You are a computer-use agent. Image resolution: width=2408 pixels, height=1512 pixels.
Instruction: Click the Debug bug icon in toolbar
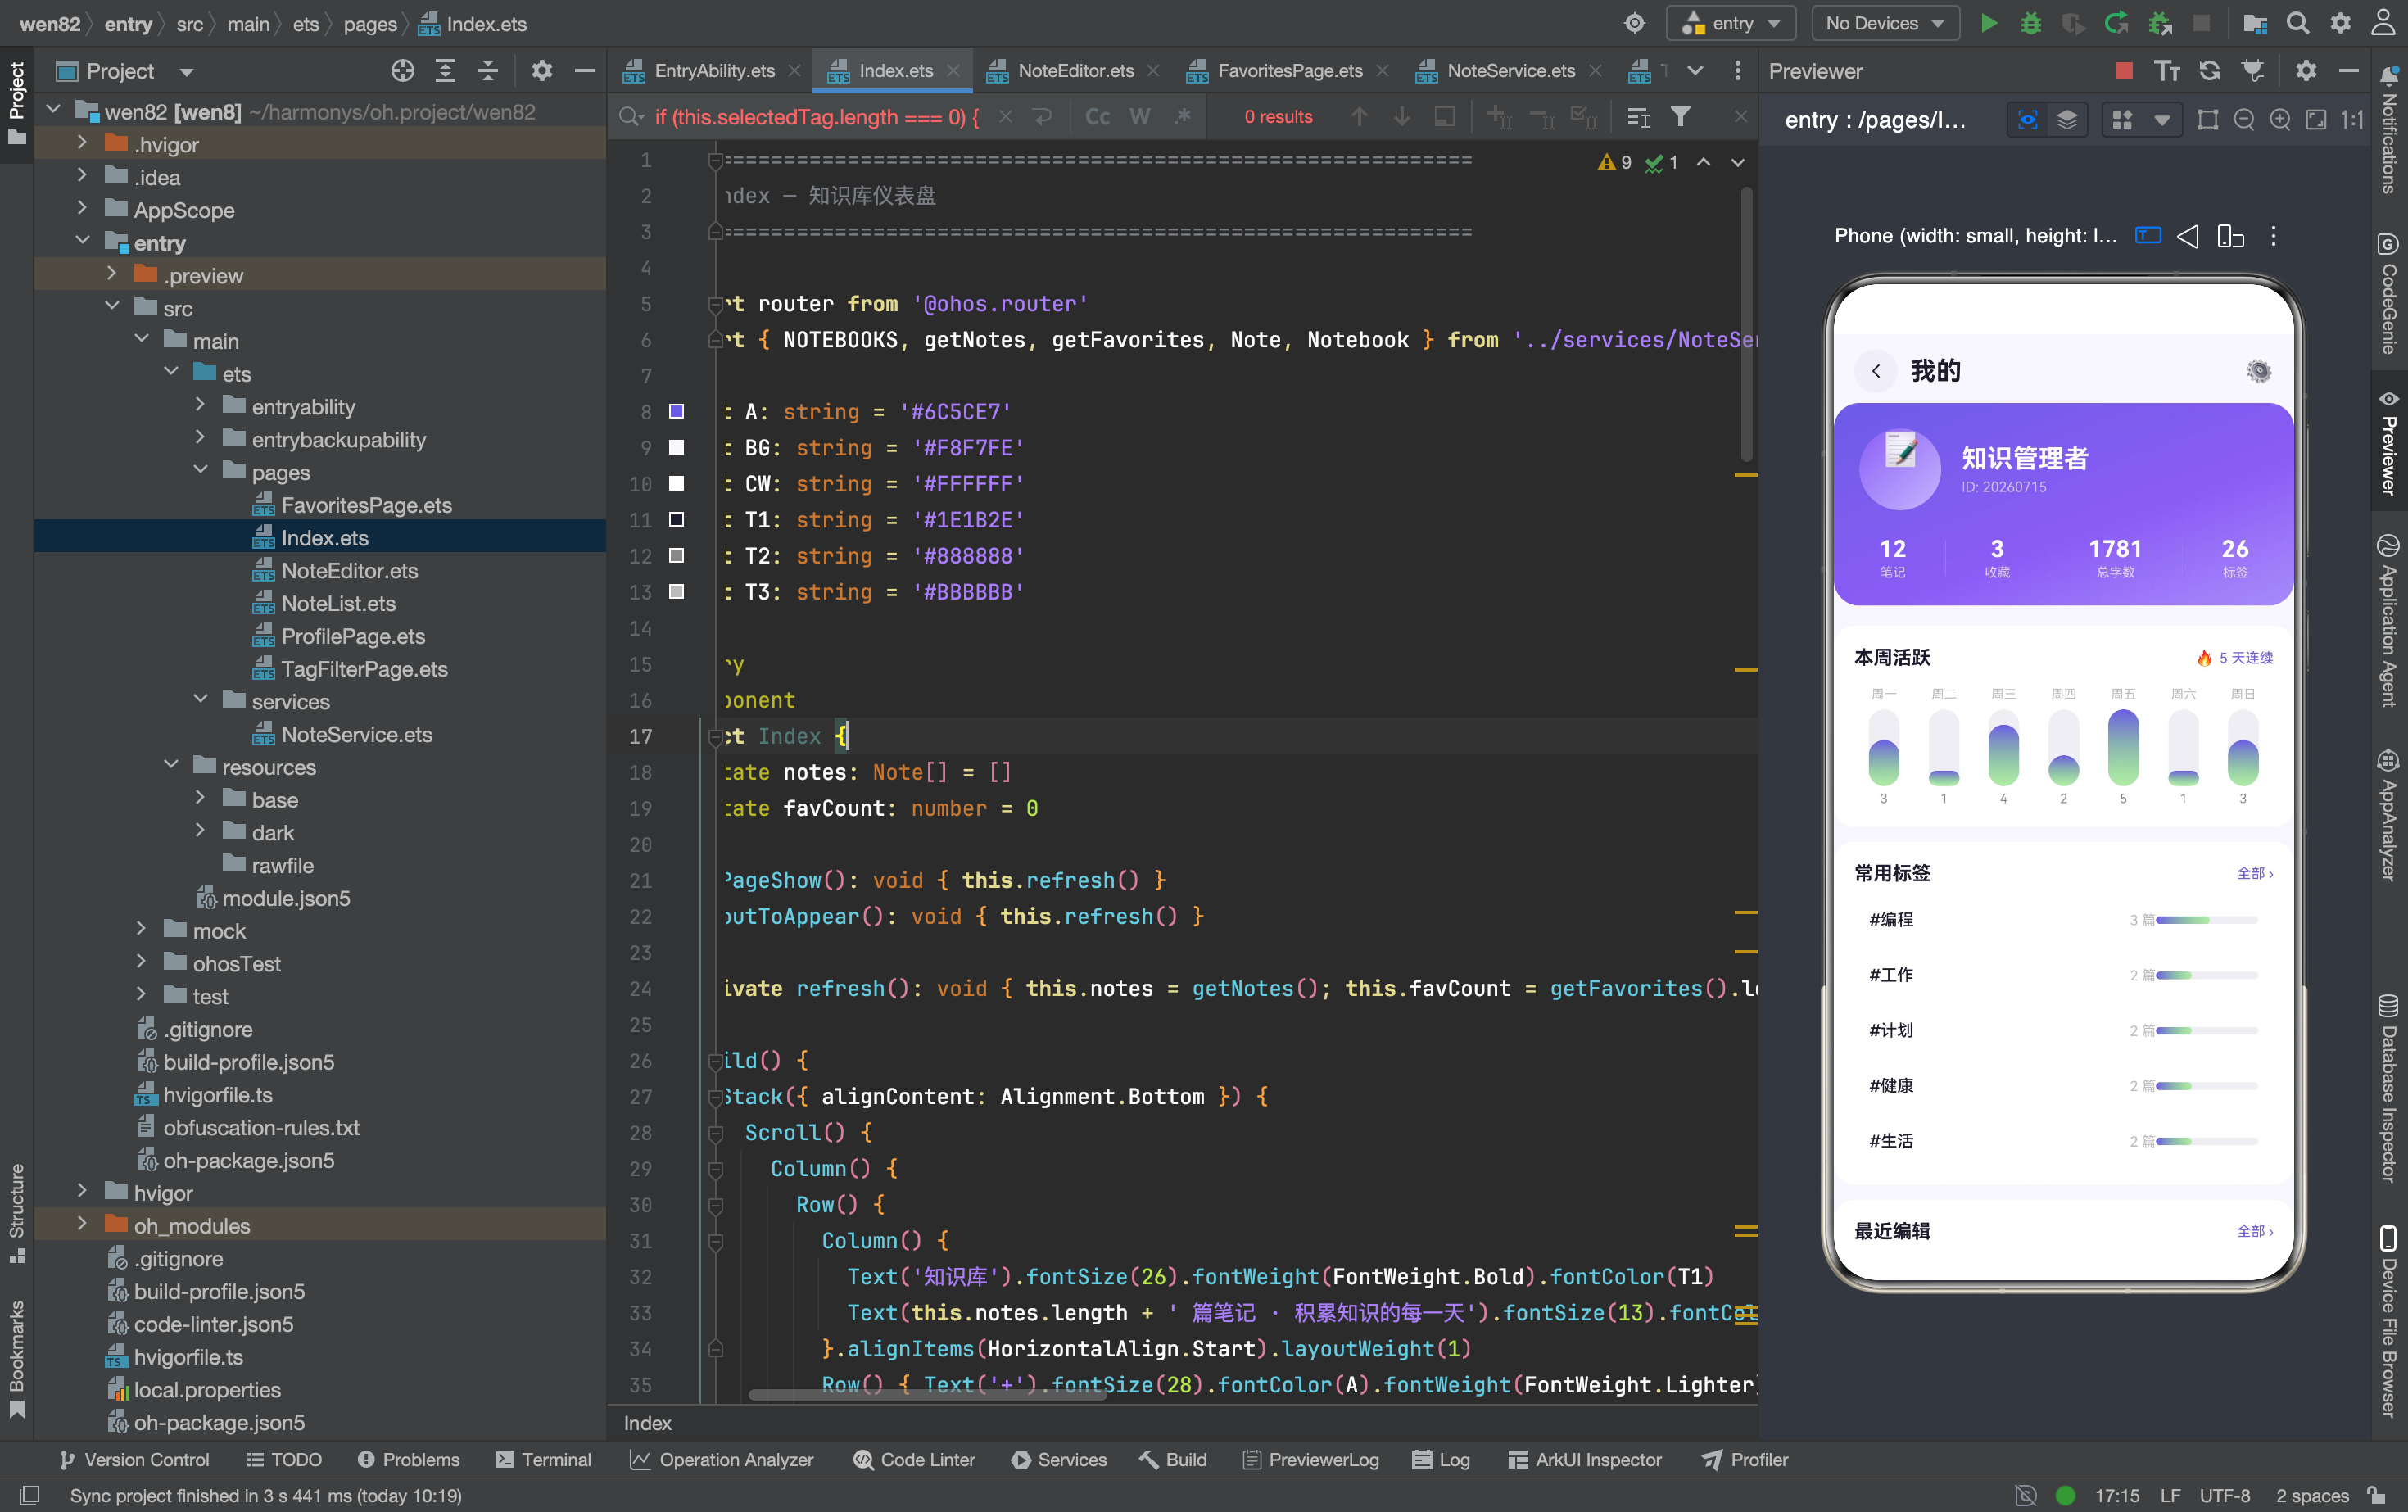(x=2030, y=24)
